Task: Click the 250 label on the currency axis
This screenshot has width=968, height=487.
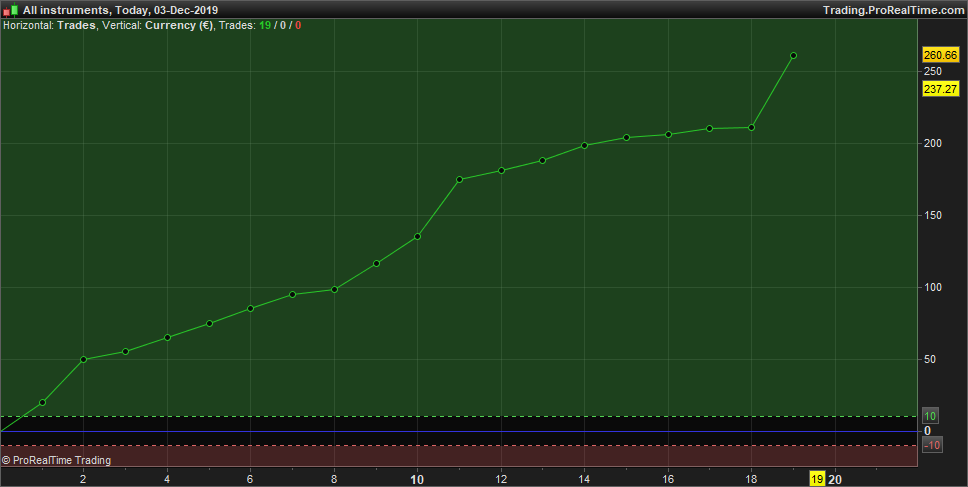Action: pos(933,72)
